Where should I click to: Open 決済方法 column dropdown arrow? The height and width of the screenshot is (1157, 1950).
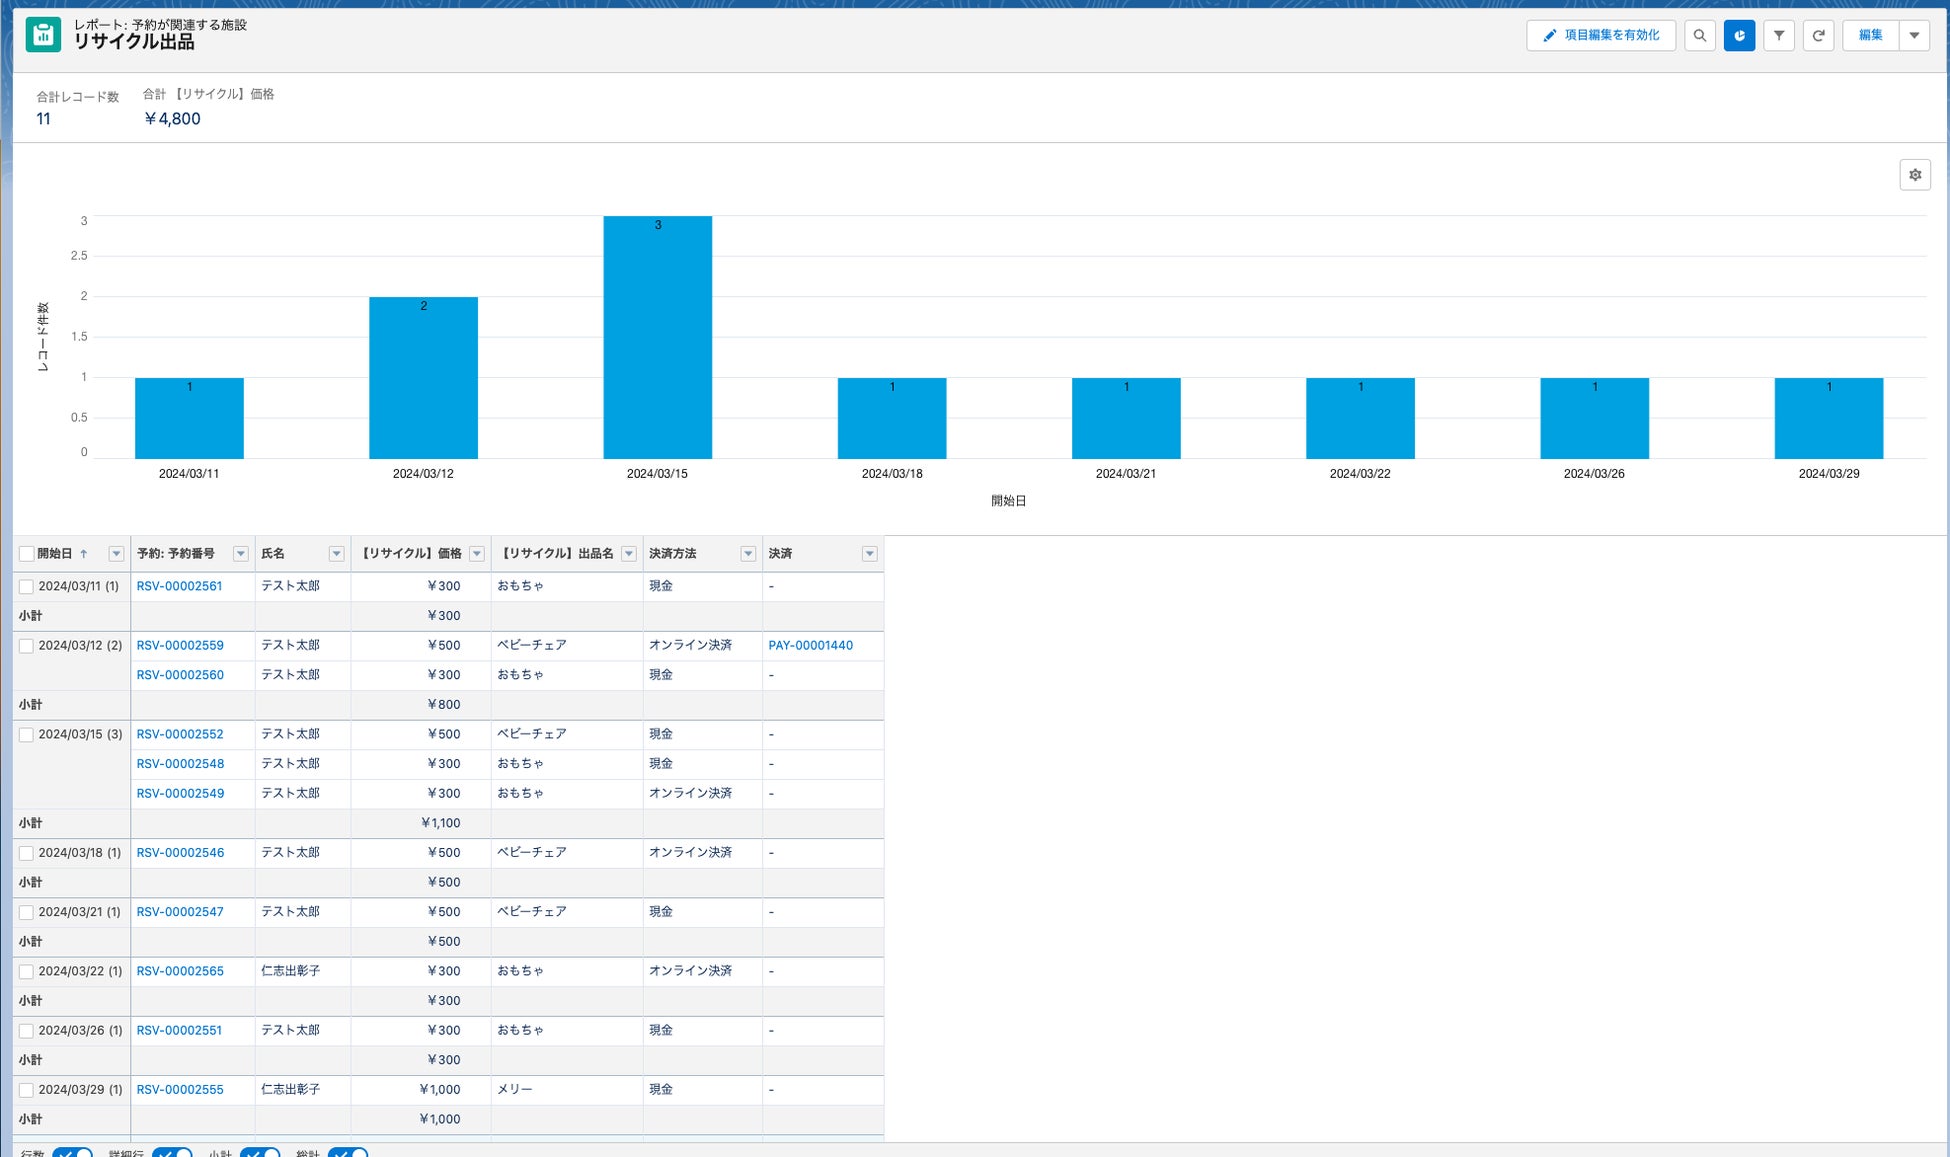(748, 554)
